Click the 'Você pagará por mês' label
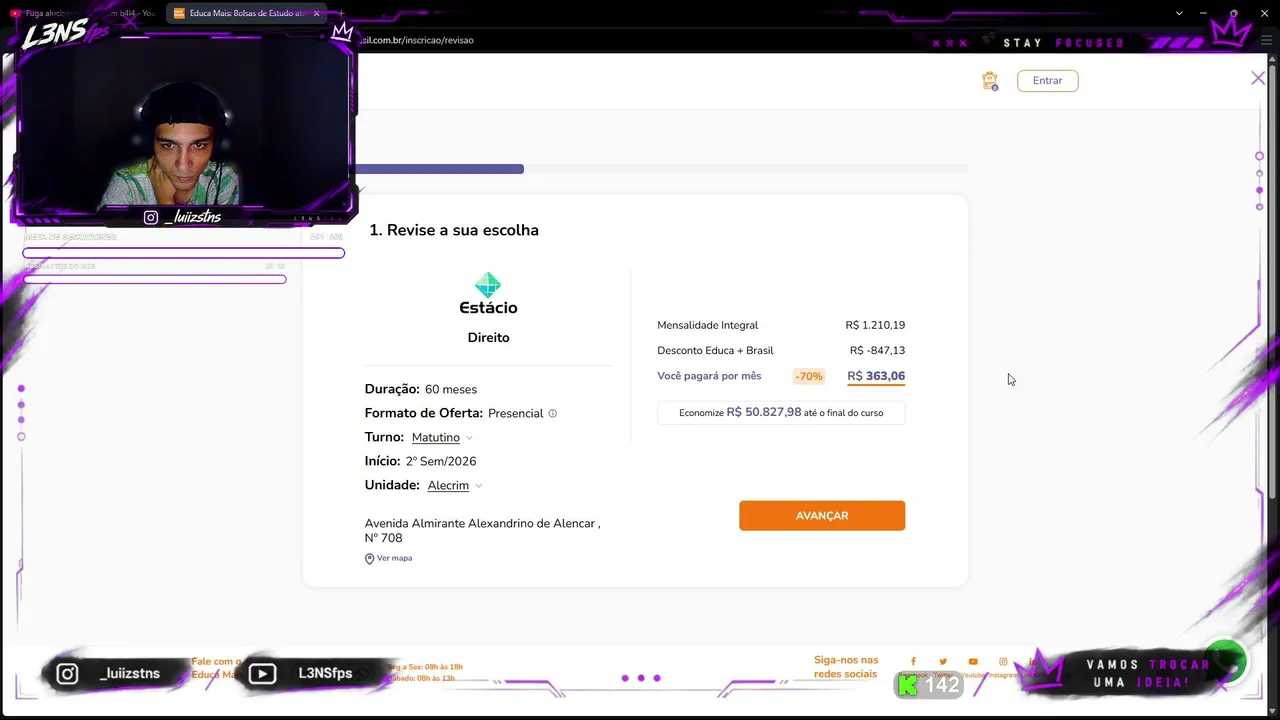This screenshot has width=1280, height=720. pyautogui.click(x=709, y=376)
